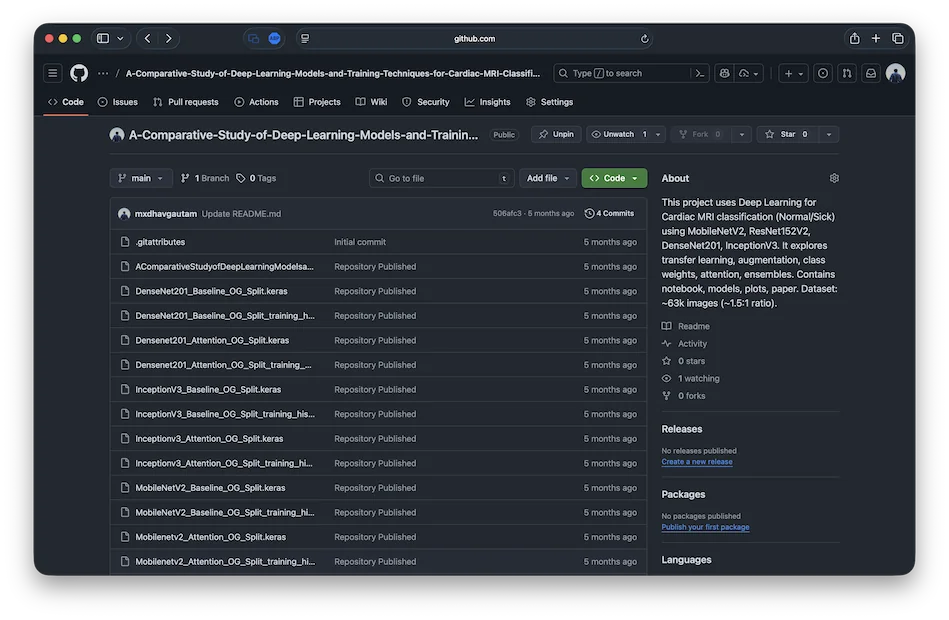This screenshot has height=620, width=949.
Task: Open the GitHub homepage via Octocat logo
Action: tap(79, 73)
